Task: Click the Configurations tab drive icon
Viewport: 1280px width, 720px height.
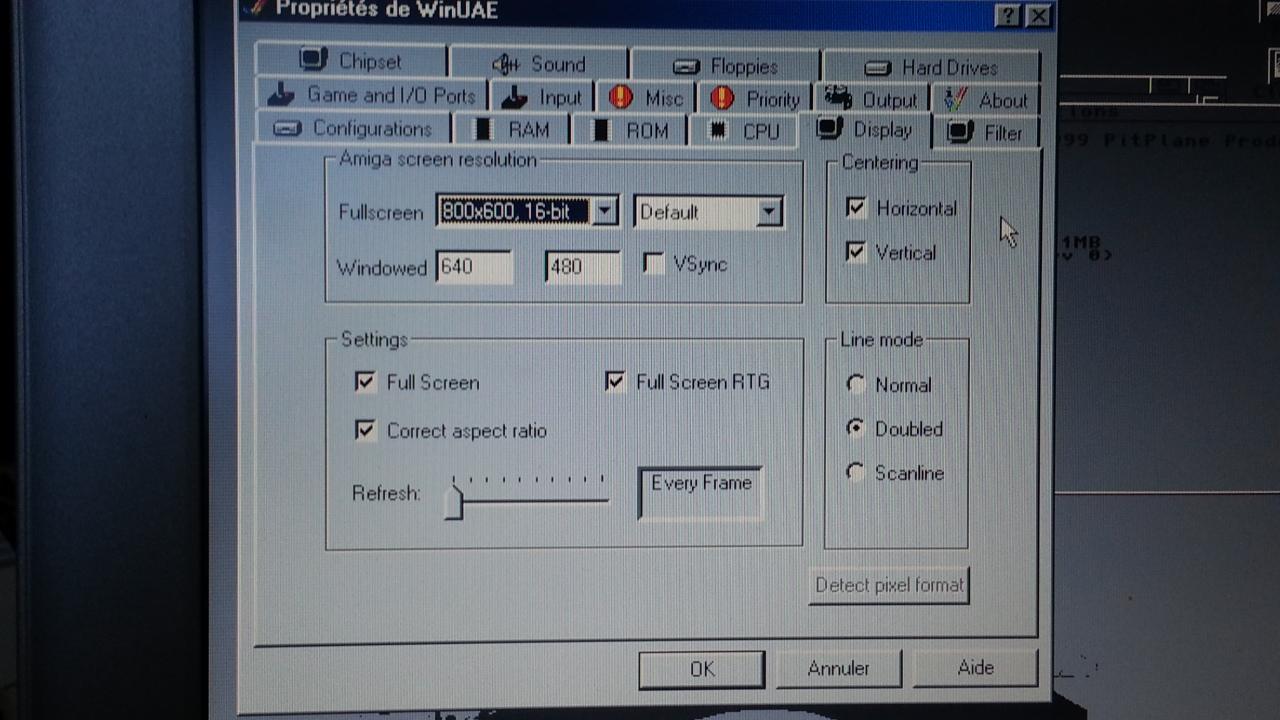Action: (x=287, y=129)
